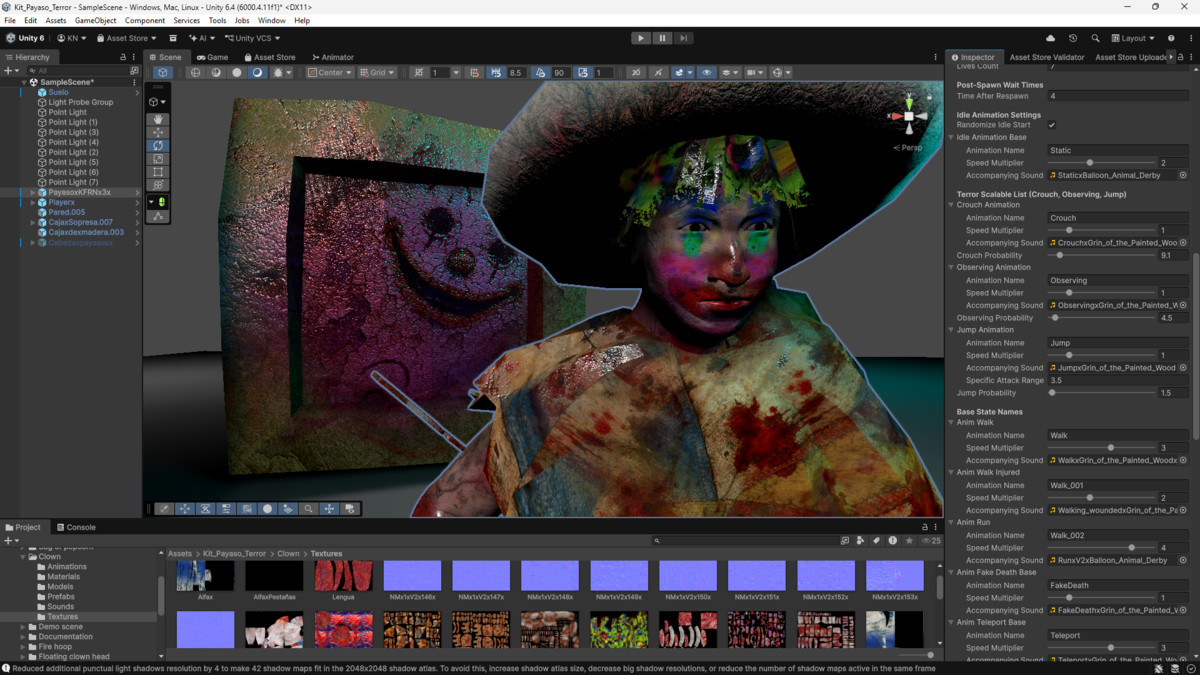This screenshot has width=1200, height=675.
Task: Click the Project favorites star icon
Action: click(909, 540)
